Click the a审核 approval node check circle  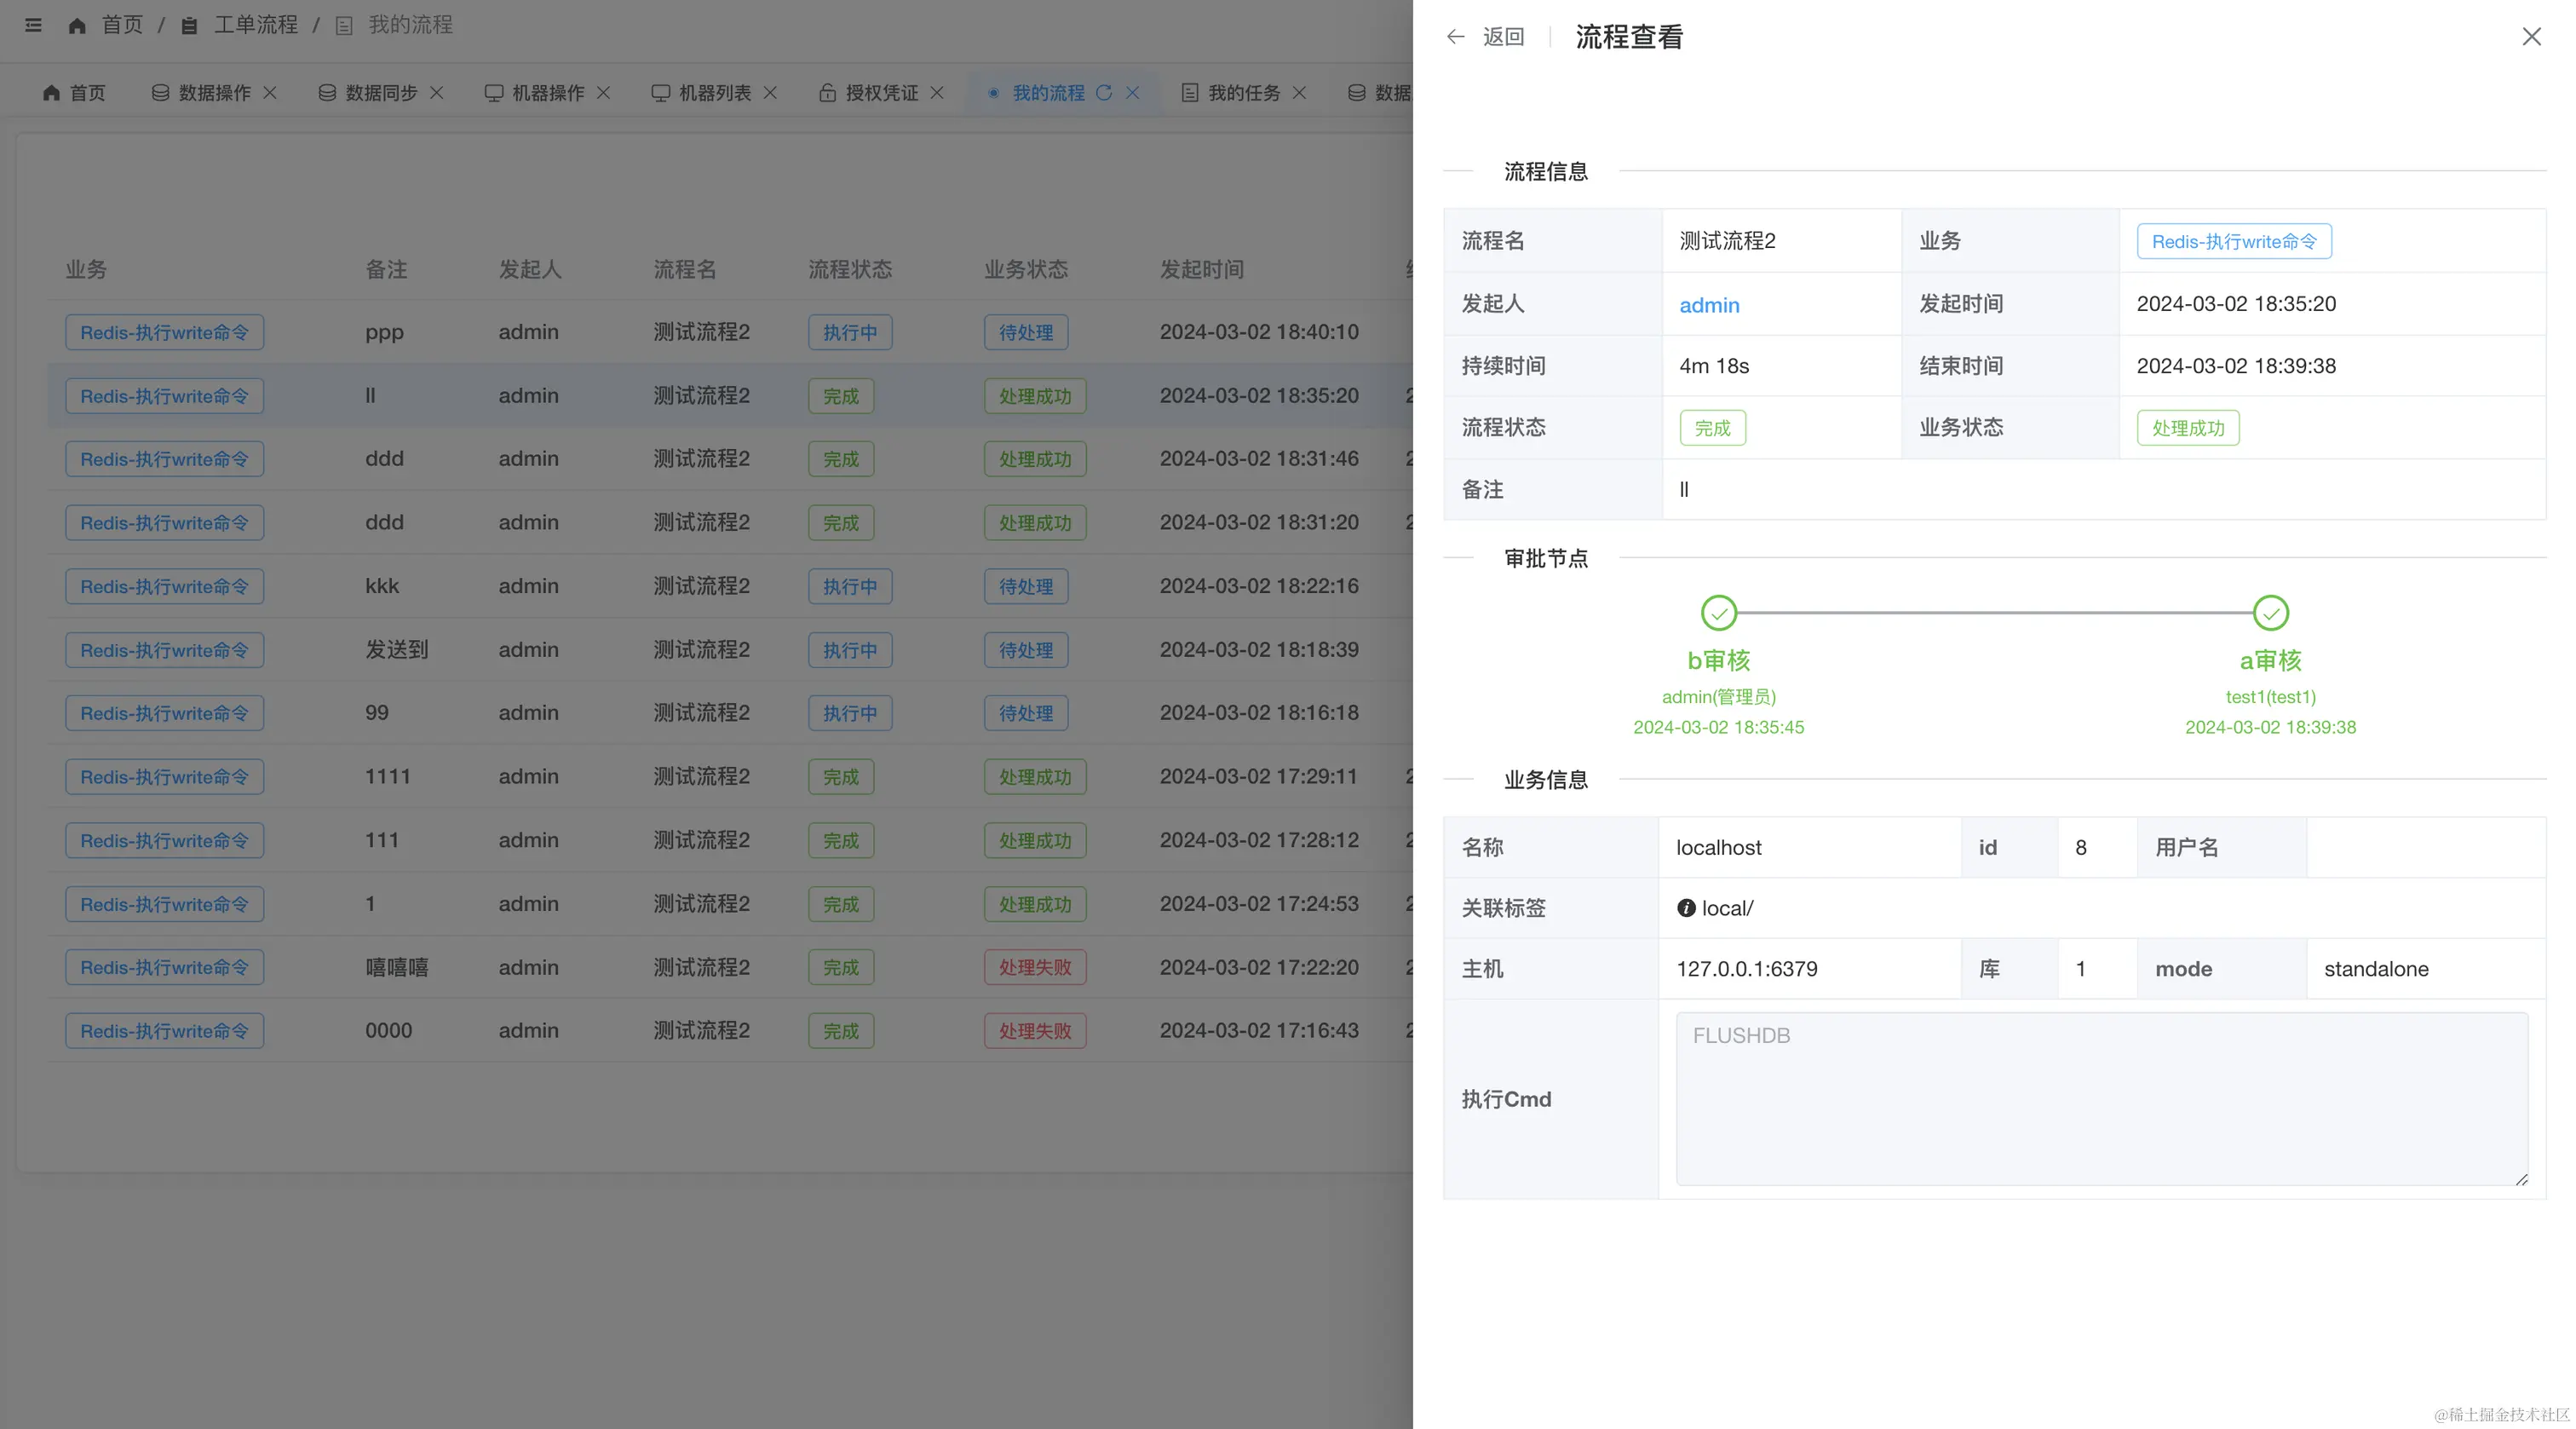pos(2270,613)
